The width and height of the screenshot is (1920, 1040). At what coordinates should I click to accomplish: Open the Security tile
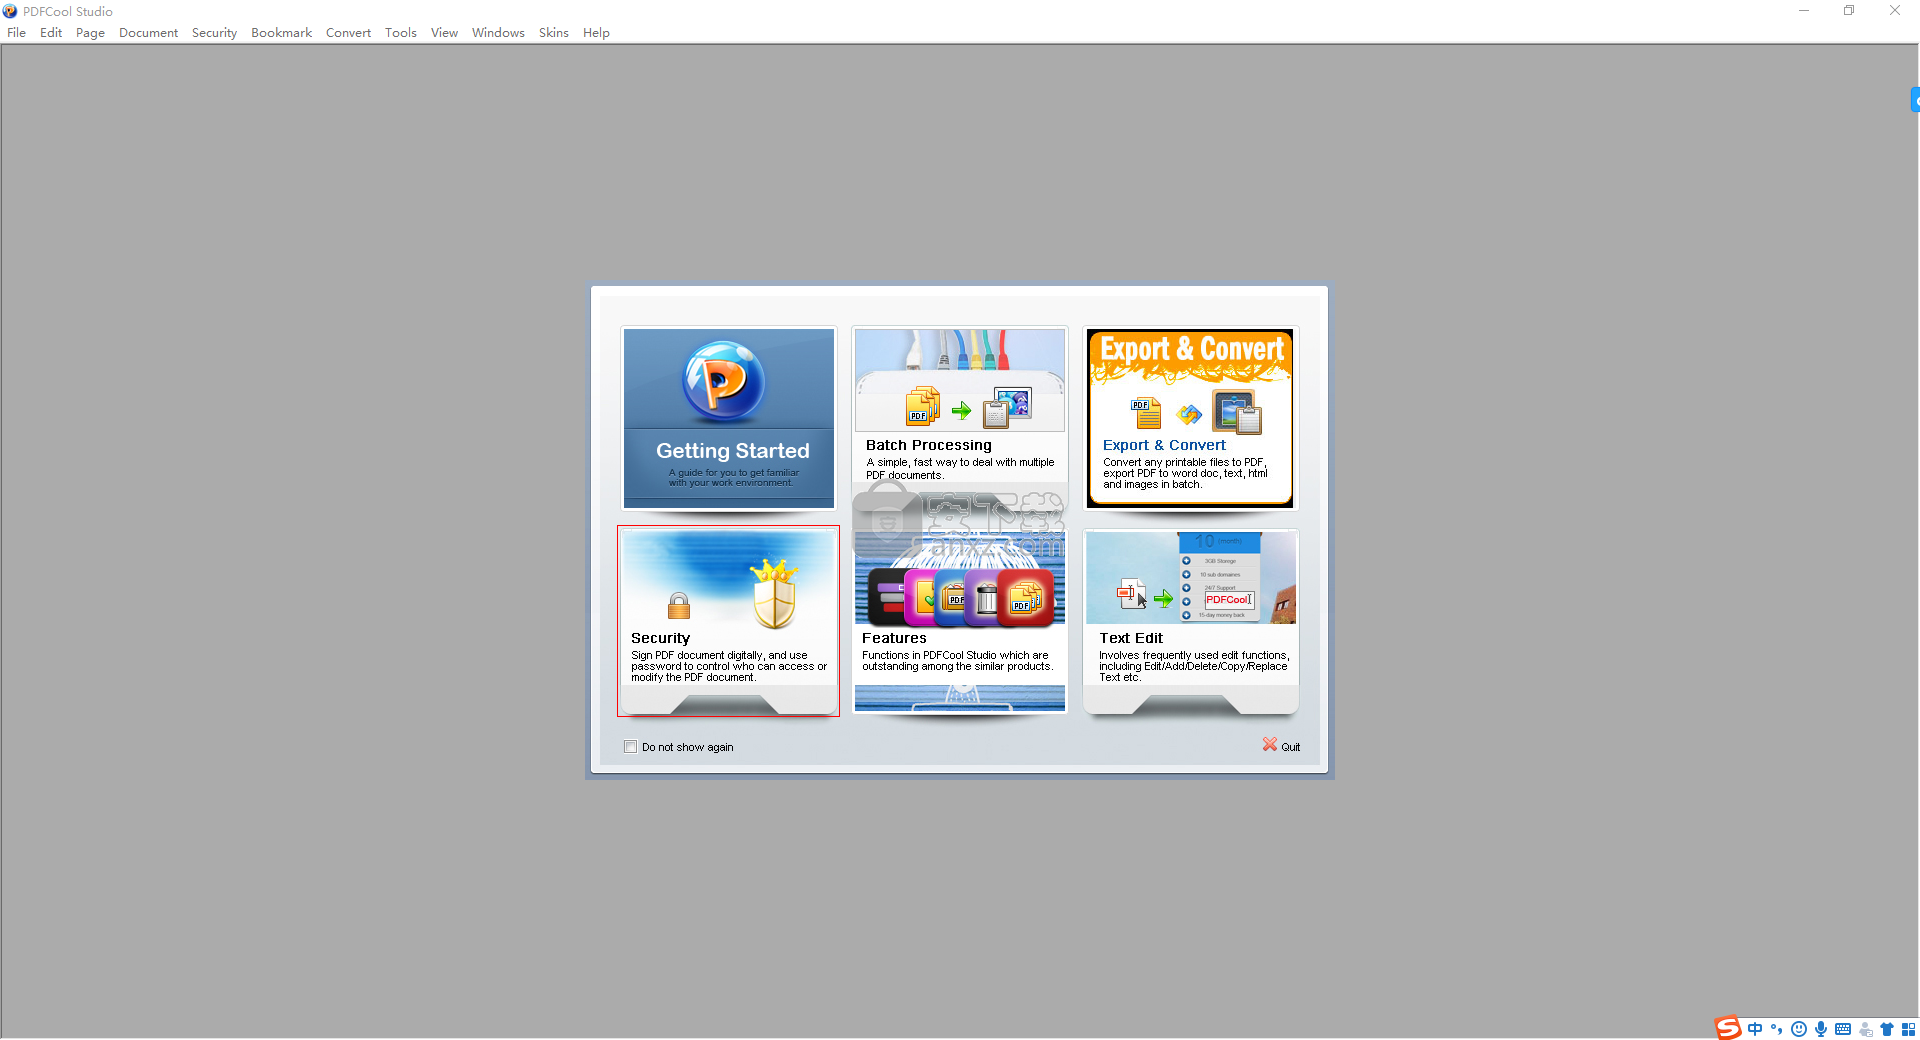tap(729, 621)
